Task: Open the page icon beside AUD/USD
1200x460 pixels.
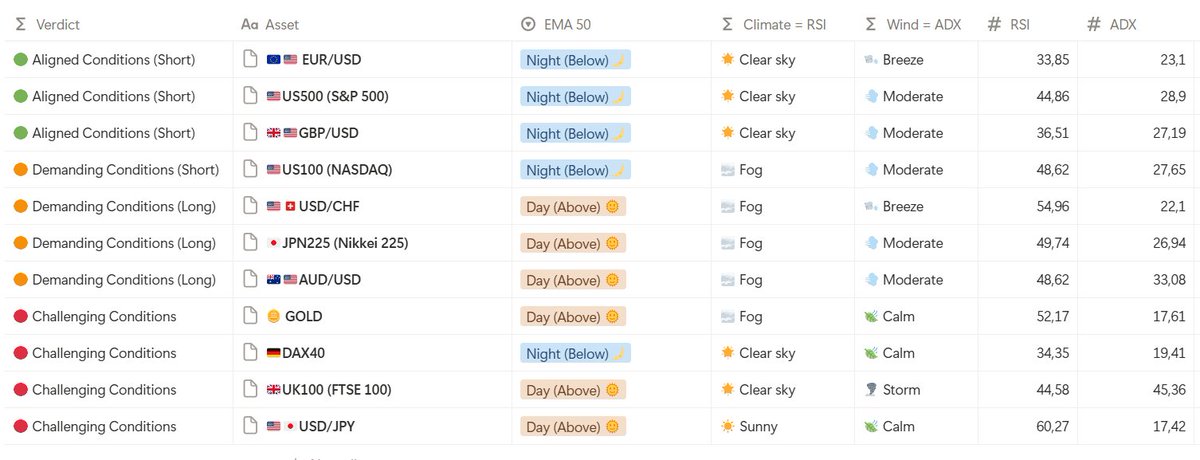Action: pos(251,280)
